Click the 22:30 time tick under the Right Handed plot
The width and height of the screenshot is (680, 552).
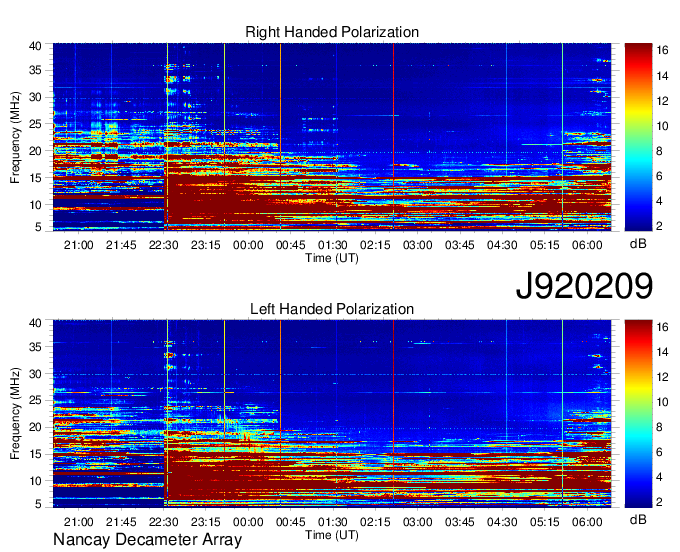coord(163,245)
